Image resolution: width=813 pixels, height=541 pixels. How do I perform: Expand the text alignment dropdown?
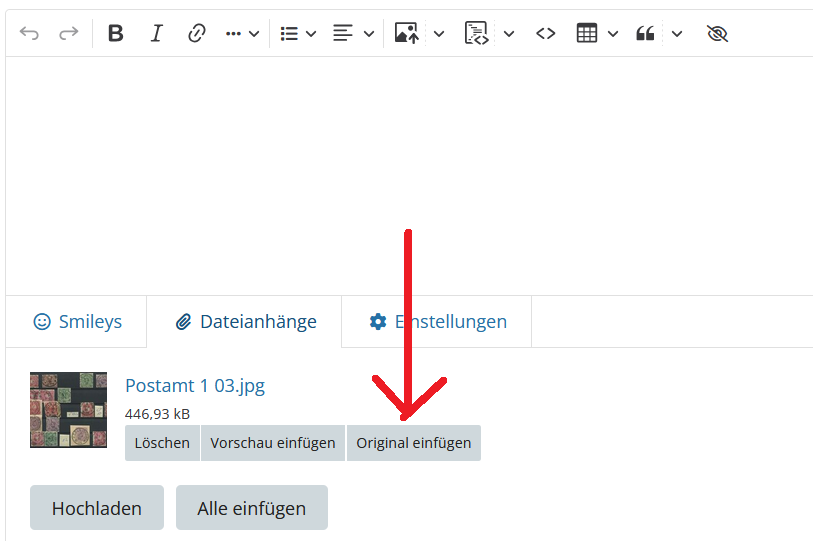pyautogui.click(x=368, y=34)
